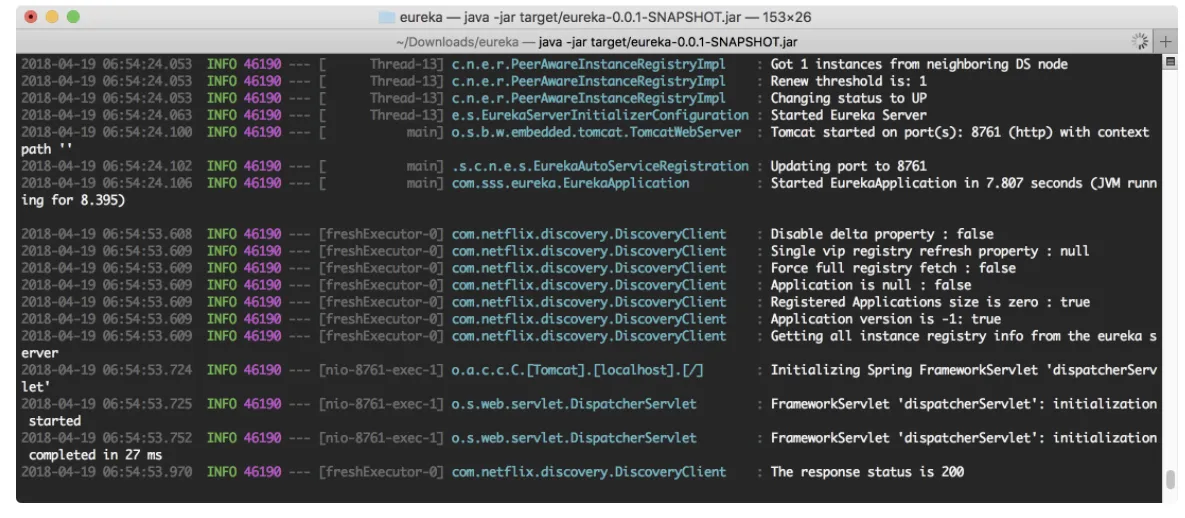
Task: Click the wrapped text 'ing for 8.395)'
Action: point(73,200)
